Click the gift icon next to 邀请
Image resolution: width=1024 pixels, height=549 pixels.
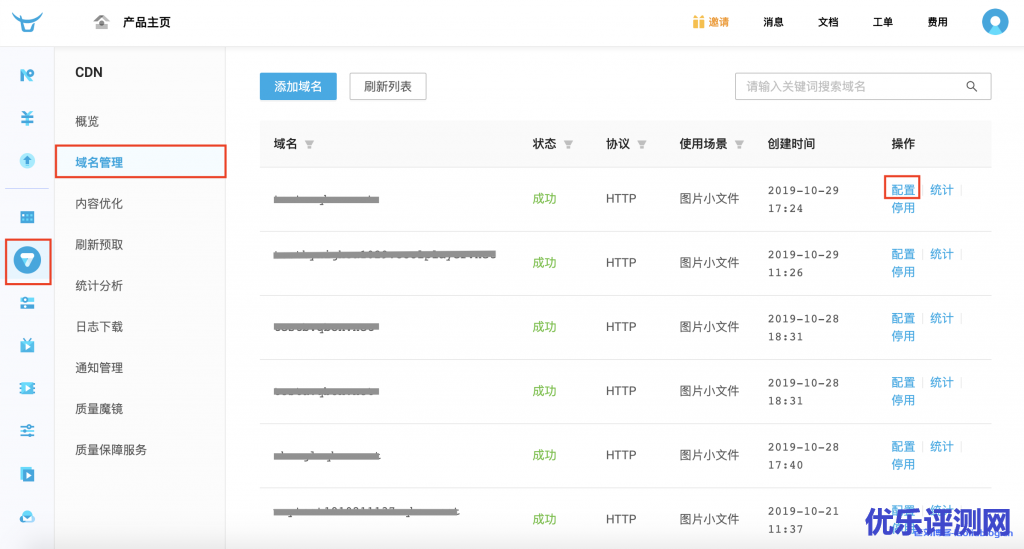pos(698,22)
